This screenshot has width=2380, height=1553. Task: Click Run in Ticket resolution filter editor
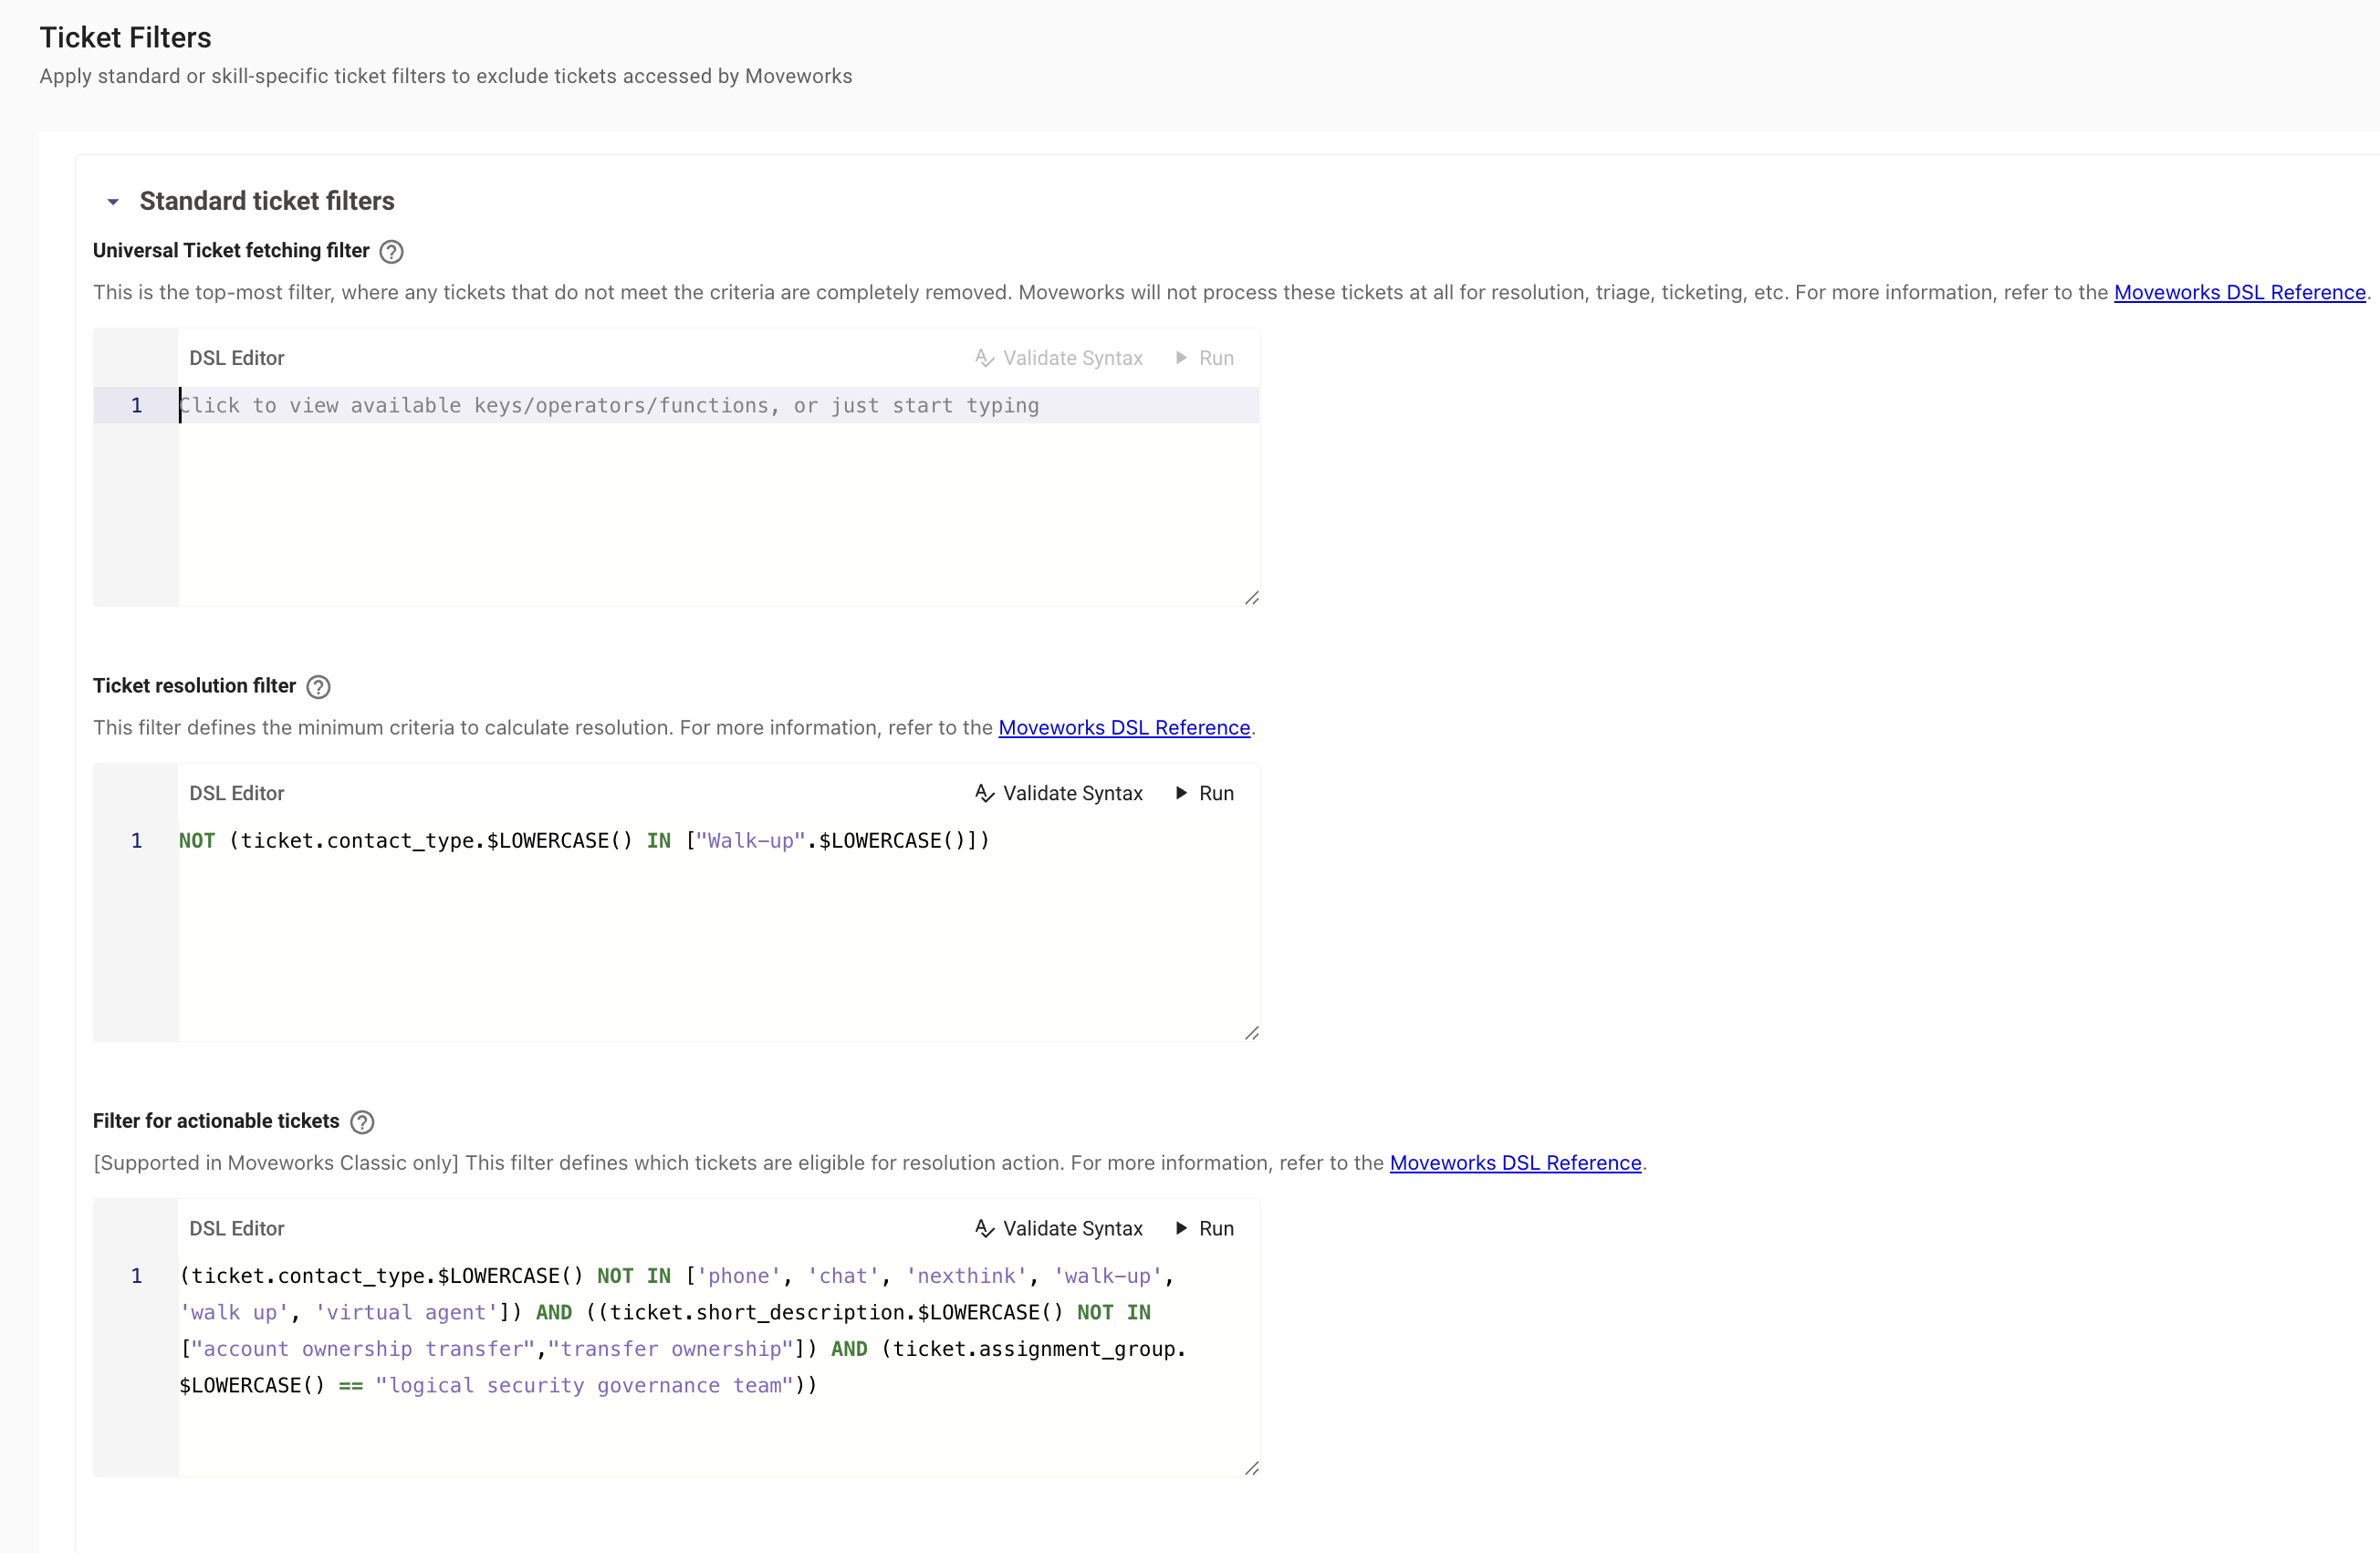coord(1204,793)
